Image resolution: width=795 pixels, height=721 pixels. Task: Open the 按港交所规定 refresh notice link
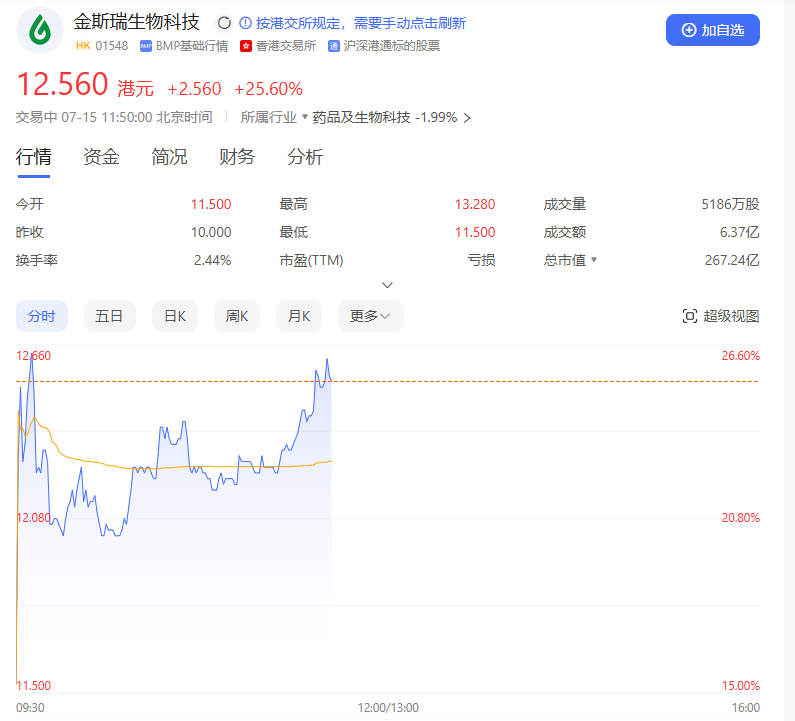click(x=360, y=23)
